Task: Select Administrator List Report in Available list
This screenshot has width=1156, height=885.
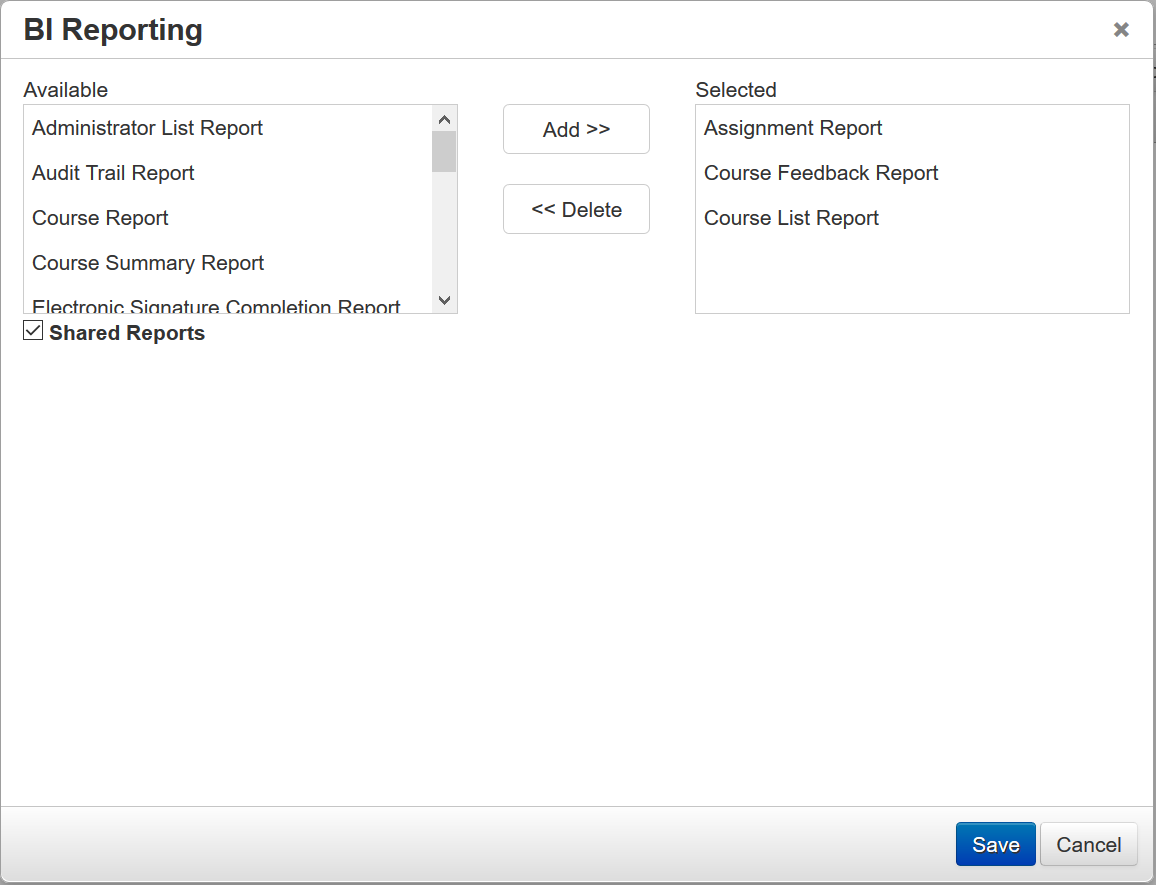Action: pyautogui.click(x=147, y=128)
